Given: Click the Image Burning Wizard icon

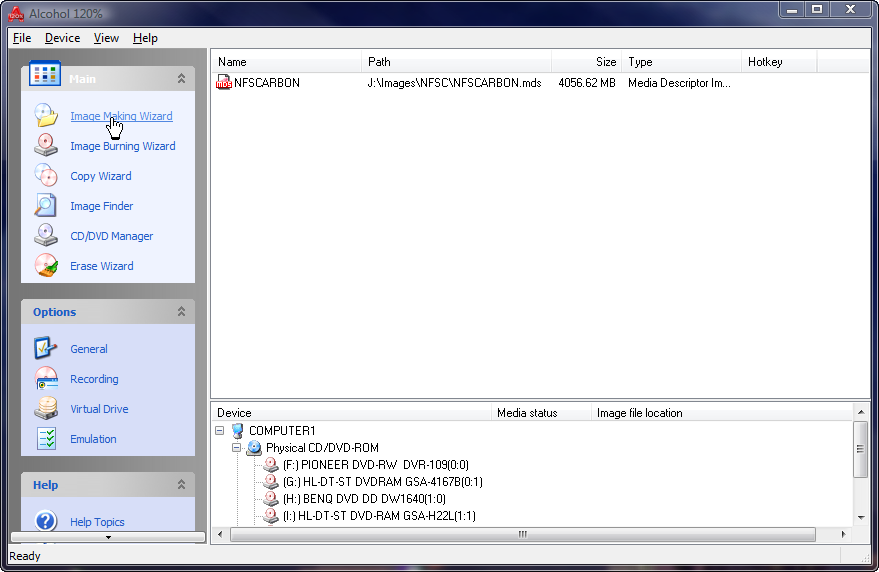Looking at the screenshot, I should click(x=46, y=145).
